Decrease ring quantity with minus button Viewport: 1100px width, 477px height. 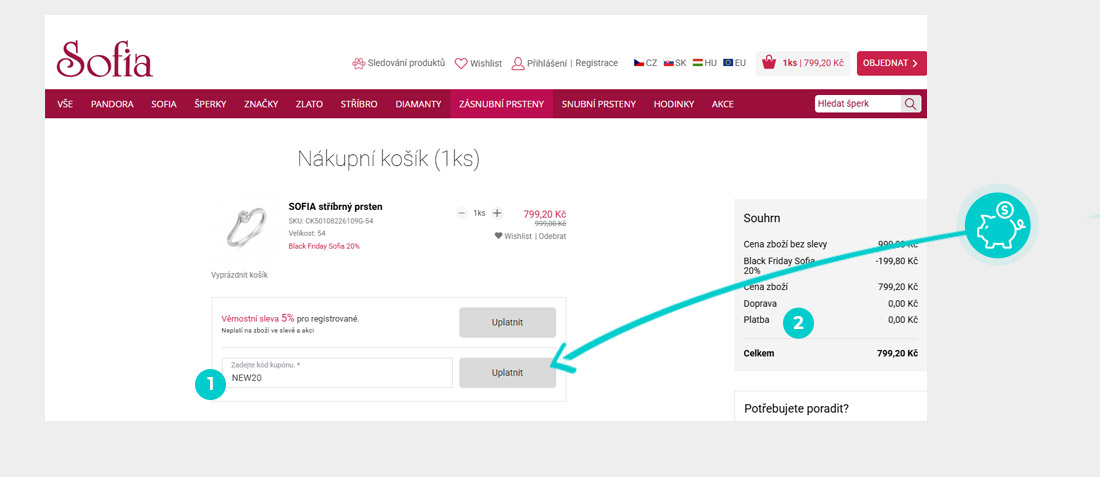461,213
